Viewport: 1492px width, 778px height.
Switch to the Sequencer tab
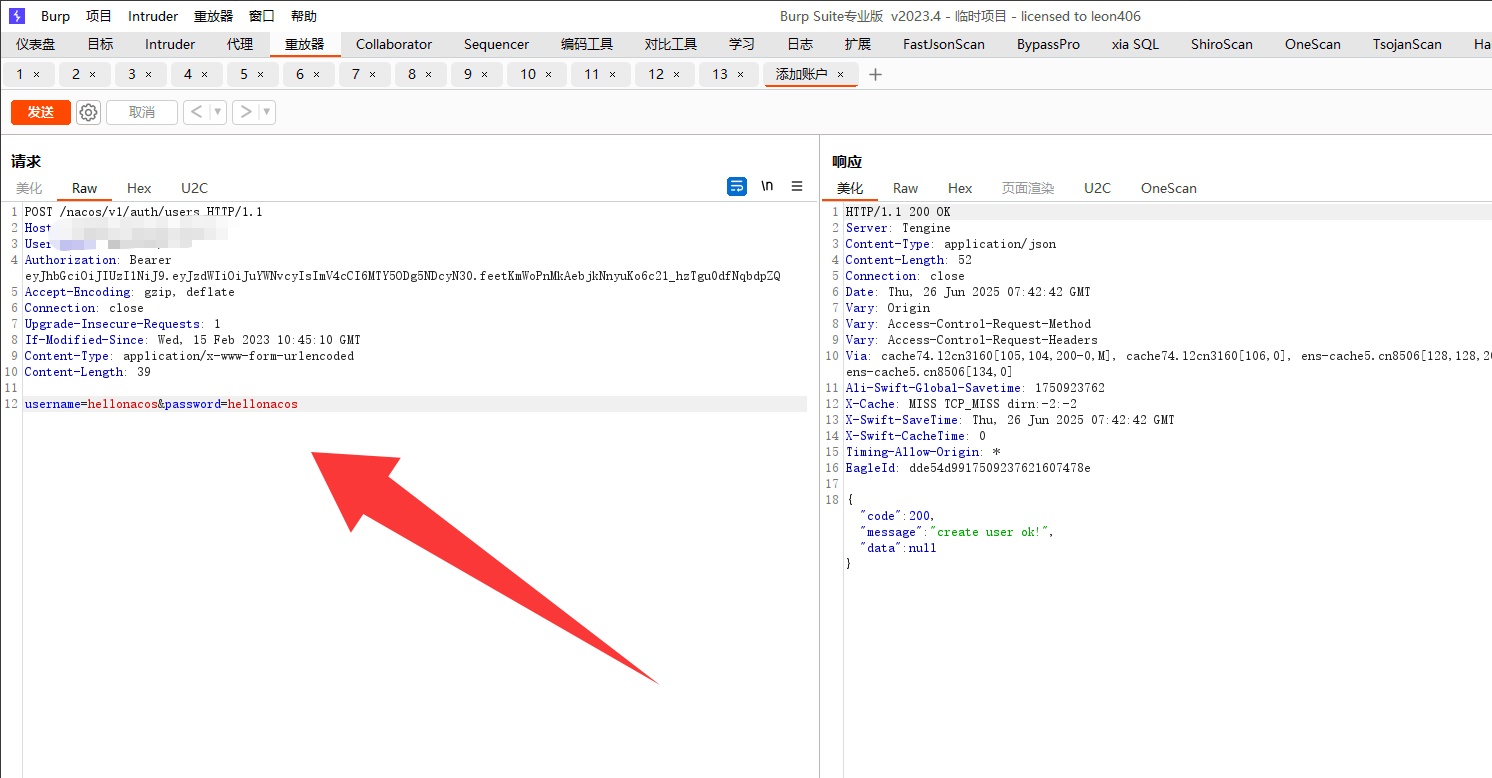point(497,44)
